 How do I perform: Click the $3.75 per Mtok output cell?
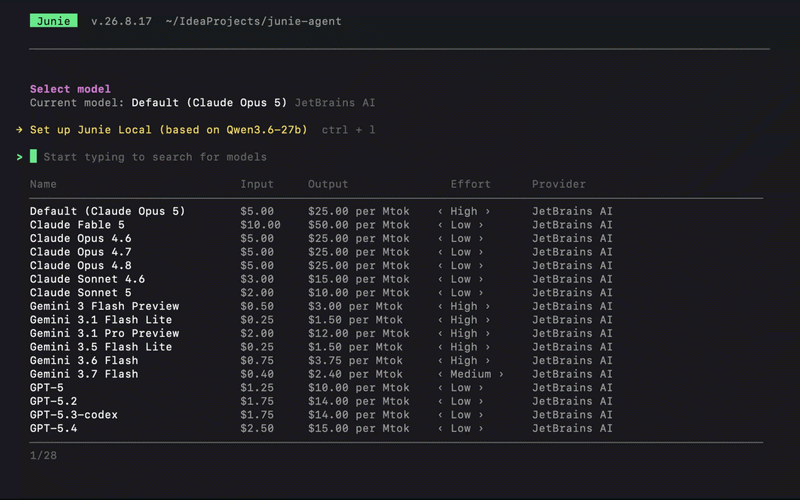[x=355, y=360]
